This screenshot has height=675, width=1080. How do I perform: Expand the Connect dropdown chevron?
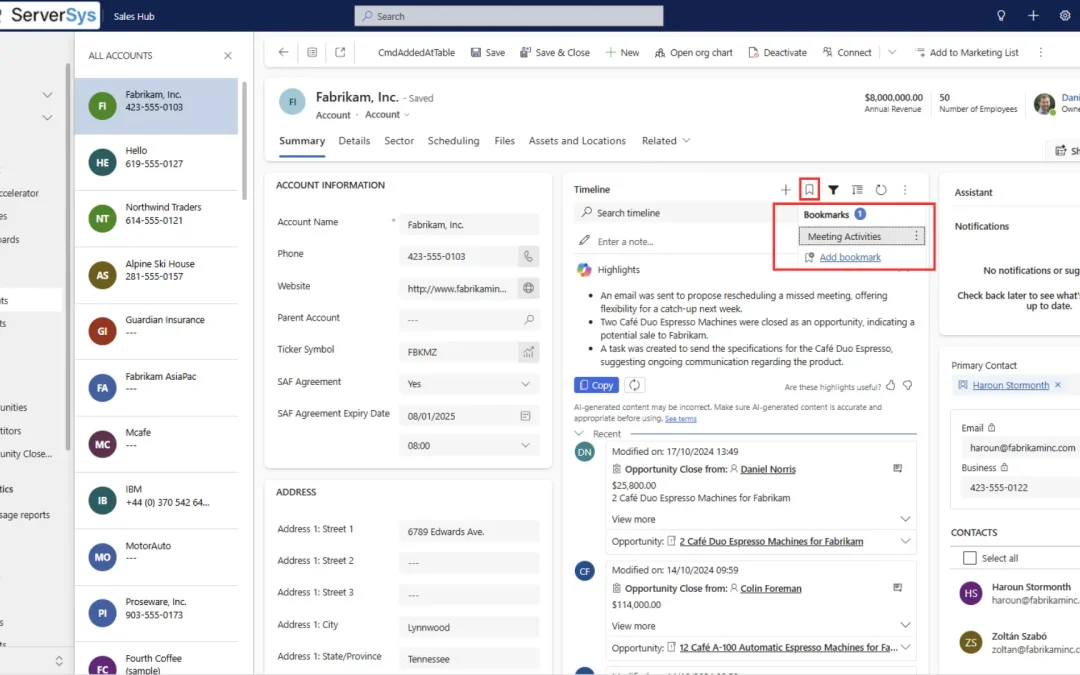892,52
